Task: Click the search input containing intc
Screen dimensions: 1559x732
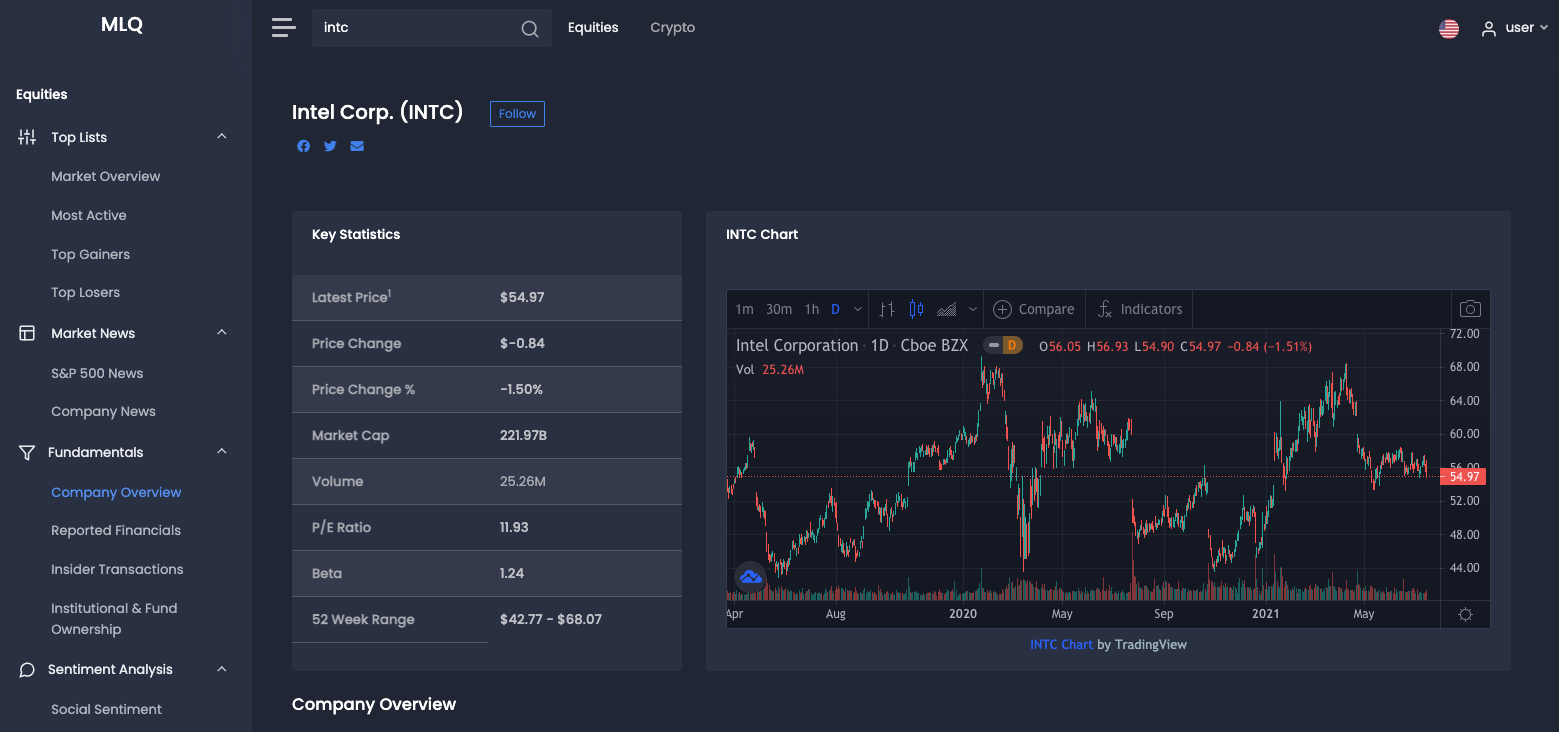Action: tap(432, 28)
